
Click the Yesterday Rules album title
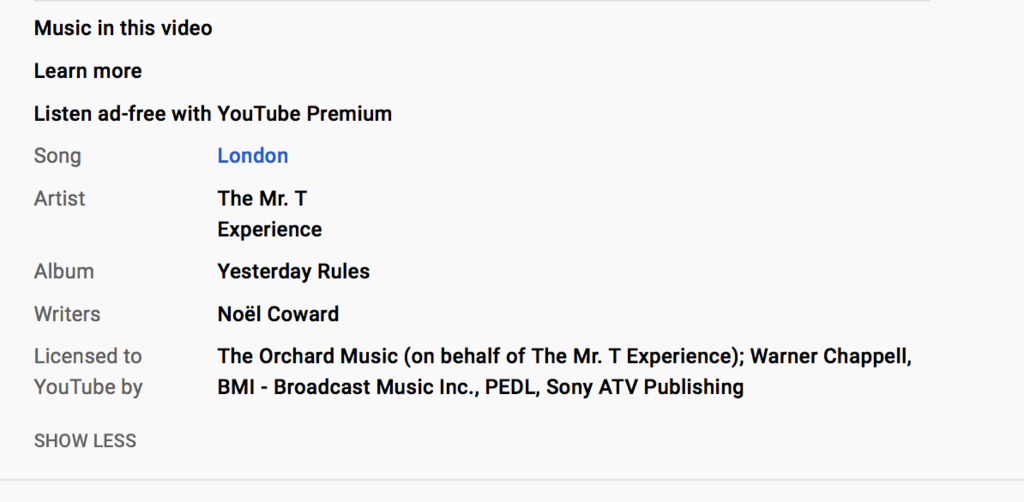(x=293, y=271)
